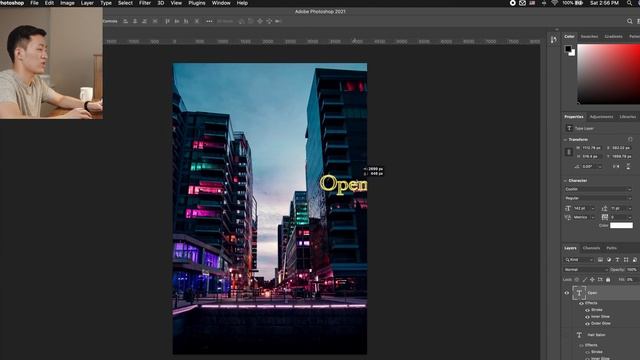Screen dimensions: 640x360
Task: Click the flip vertical icon in Transform
Action: click(x=628, y=167)
